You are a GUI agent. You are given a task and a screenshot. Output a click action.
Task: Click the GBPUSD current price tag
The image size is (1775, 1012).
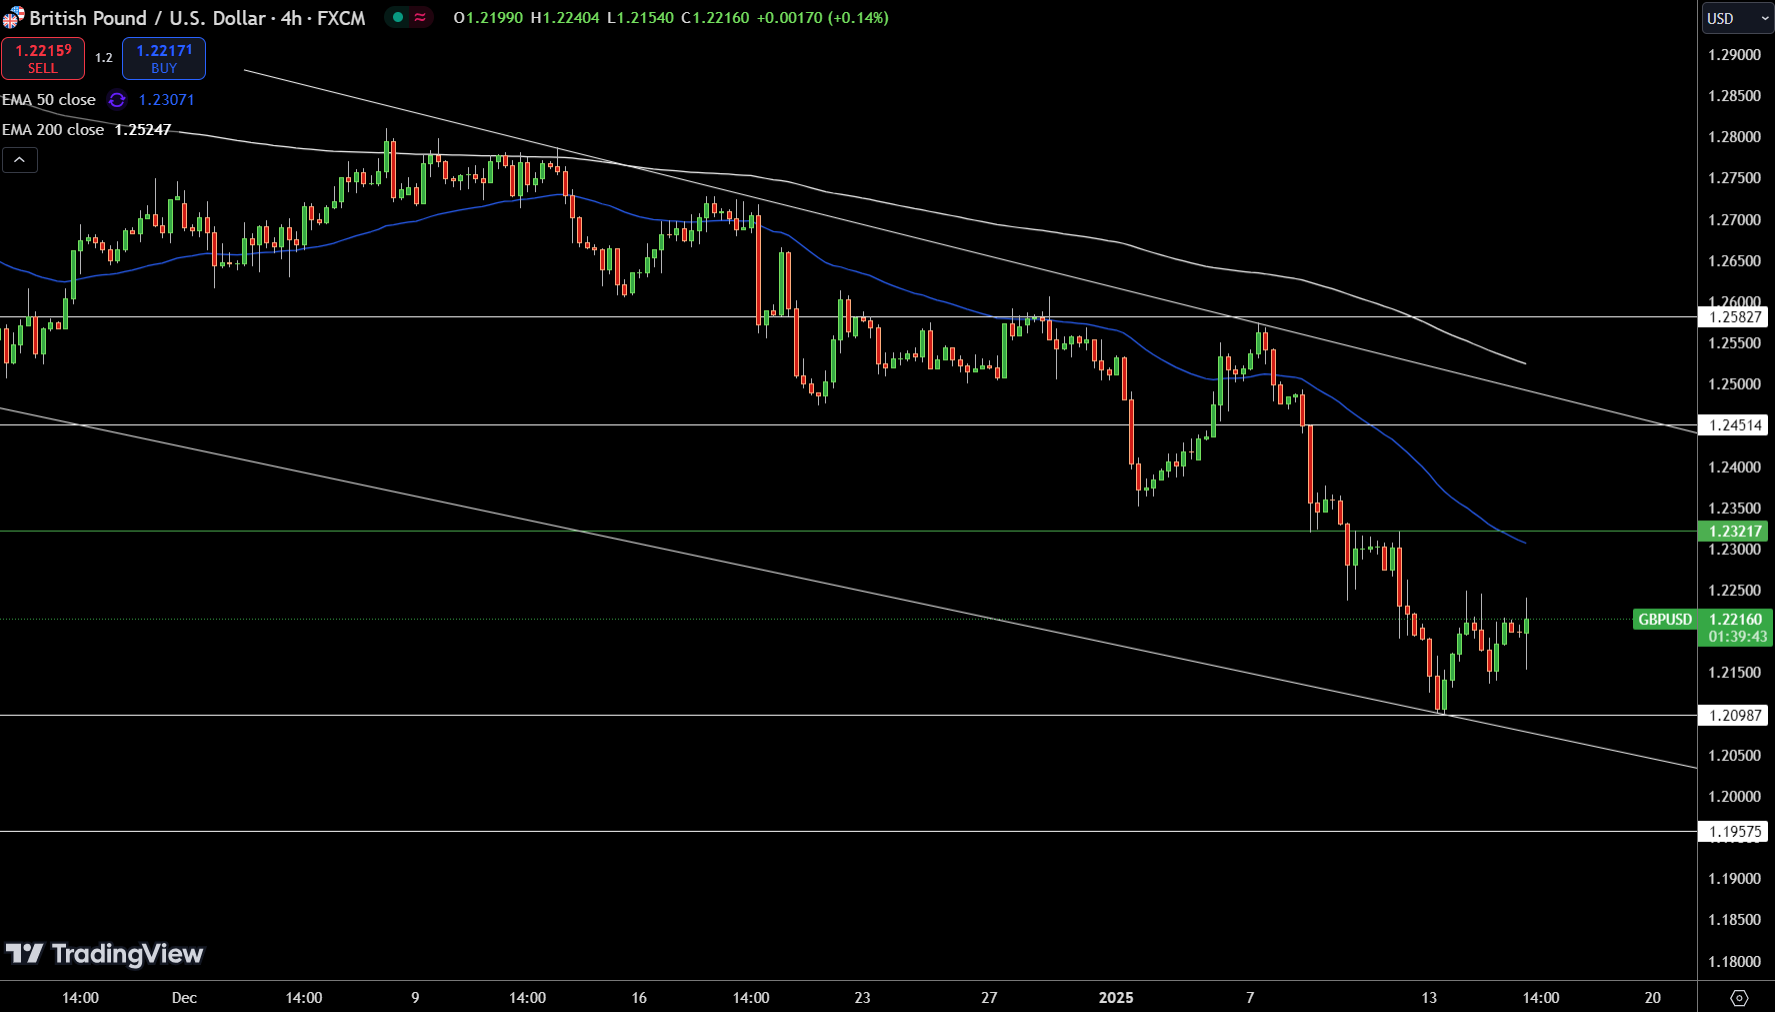1665,620
